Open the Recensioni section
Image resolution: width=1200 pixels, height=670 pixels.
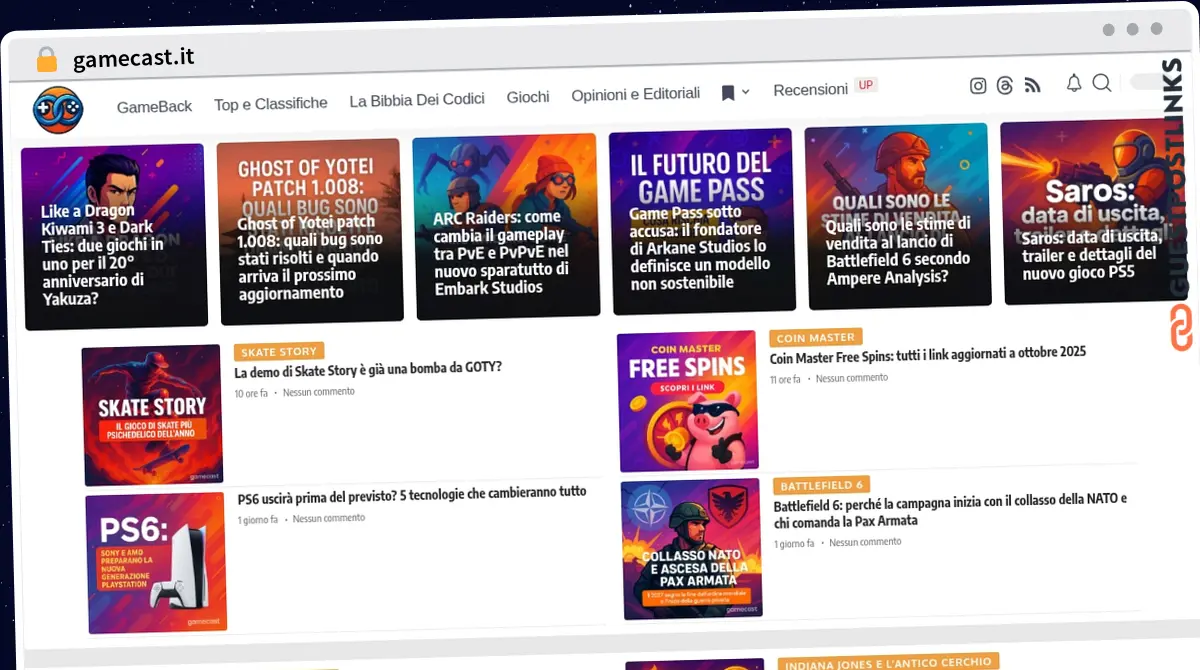pos(810,90)
